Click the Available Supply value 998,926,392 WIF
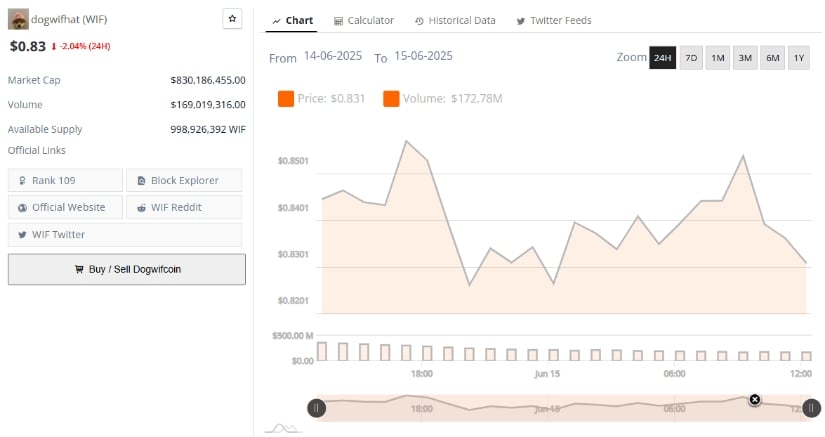This screenshot has height=437, width=825. (x=208, y=129)
